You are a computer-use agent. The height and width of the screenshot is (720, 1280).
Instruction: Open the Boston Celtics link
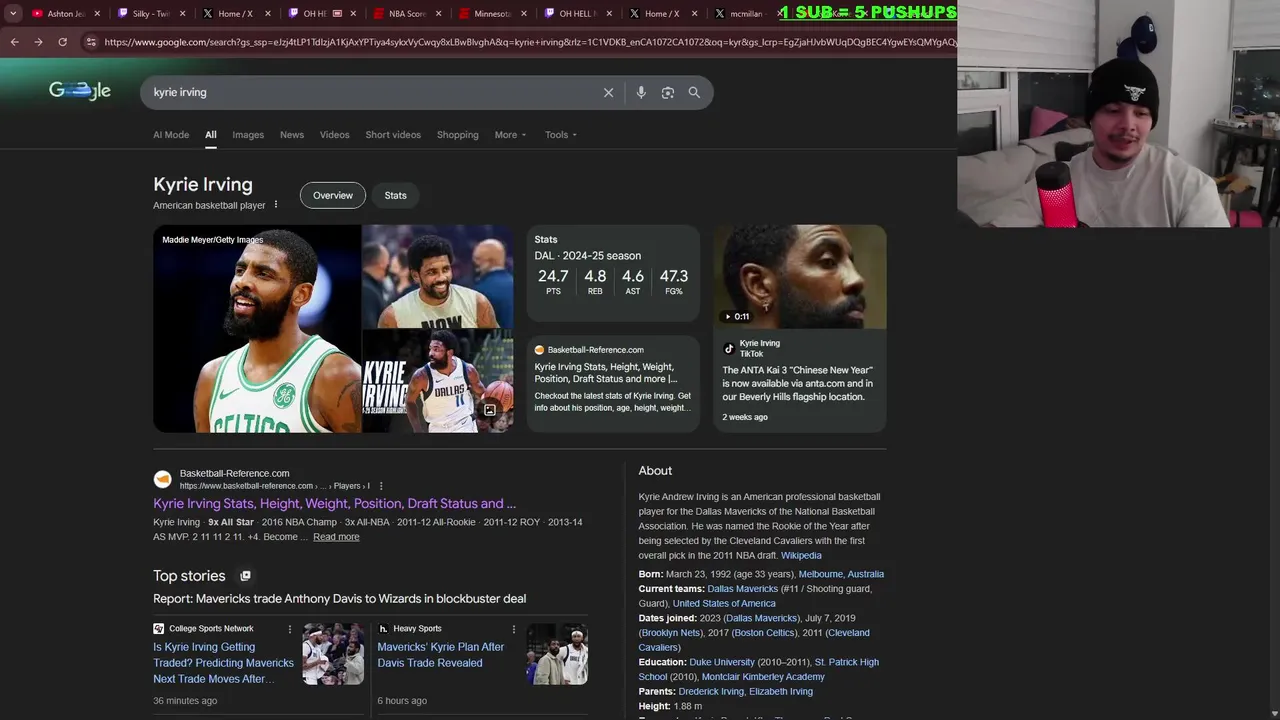(x=764, y=633)
